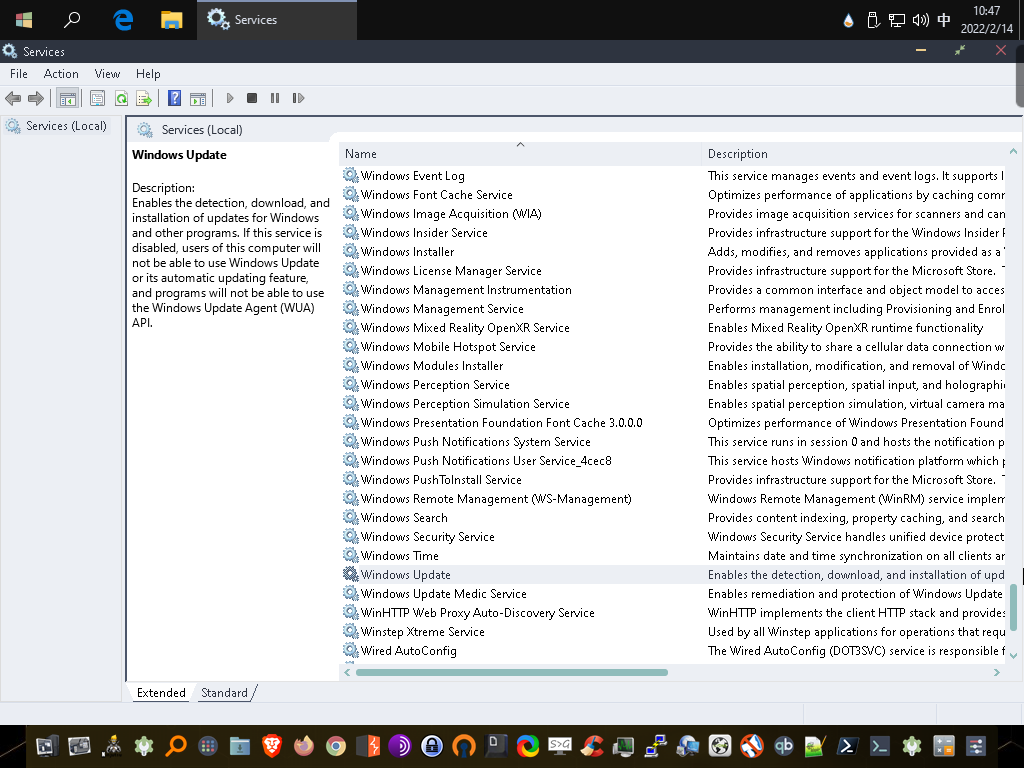The image size is (1024, 768).
Task: Select WinHTTP Web Proxy Auto-Discovery Service
Action: [673, 613]
